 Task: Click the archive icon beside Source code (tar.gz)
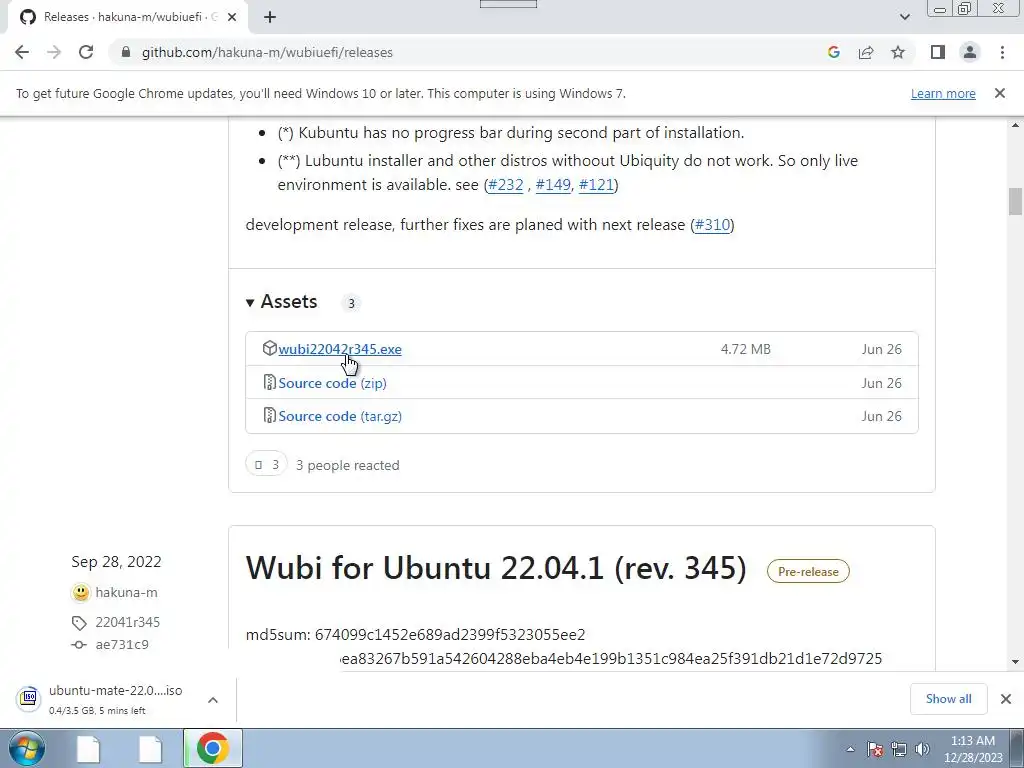click(x=269, y=415)
